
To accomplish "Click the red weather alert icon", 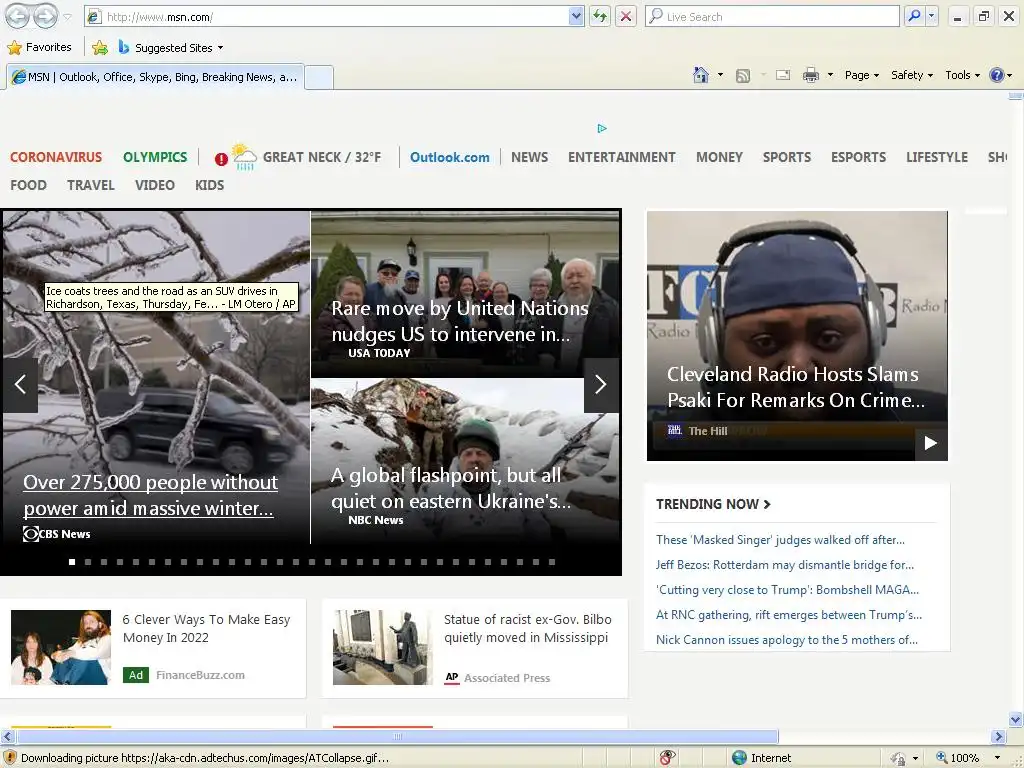I will (x=221, y=159).
